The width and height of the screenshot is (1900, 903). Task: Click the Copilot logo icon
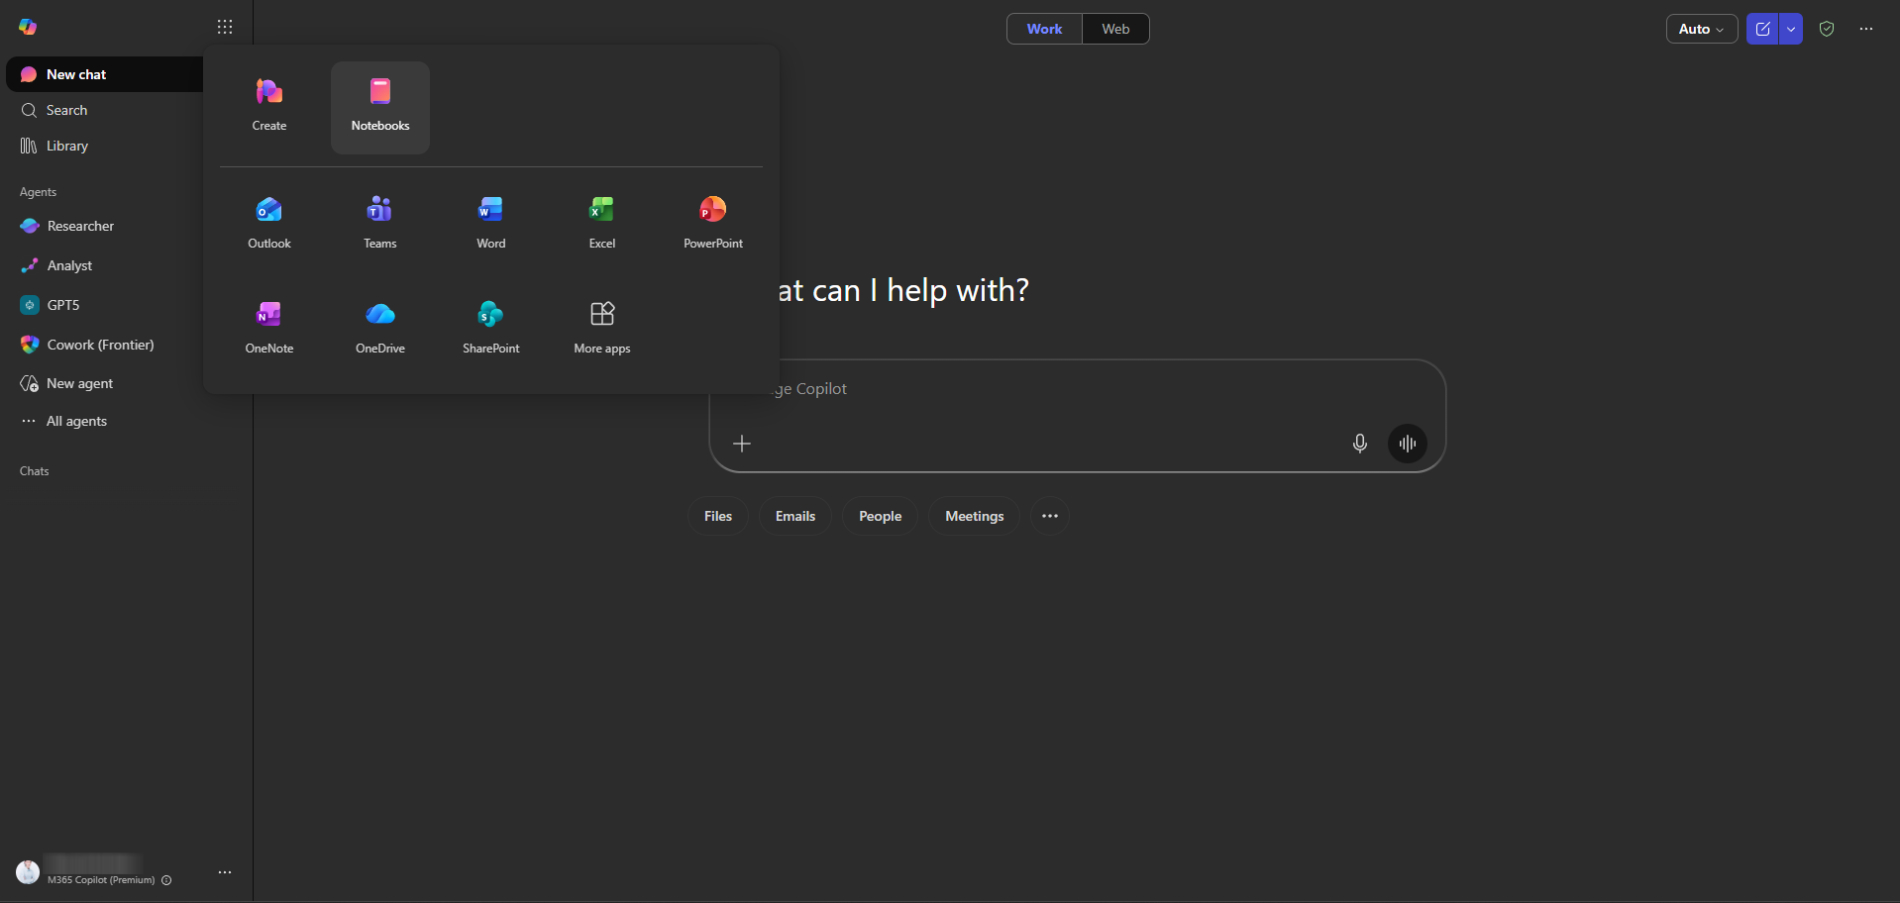tap(28, 27)
